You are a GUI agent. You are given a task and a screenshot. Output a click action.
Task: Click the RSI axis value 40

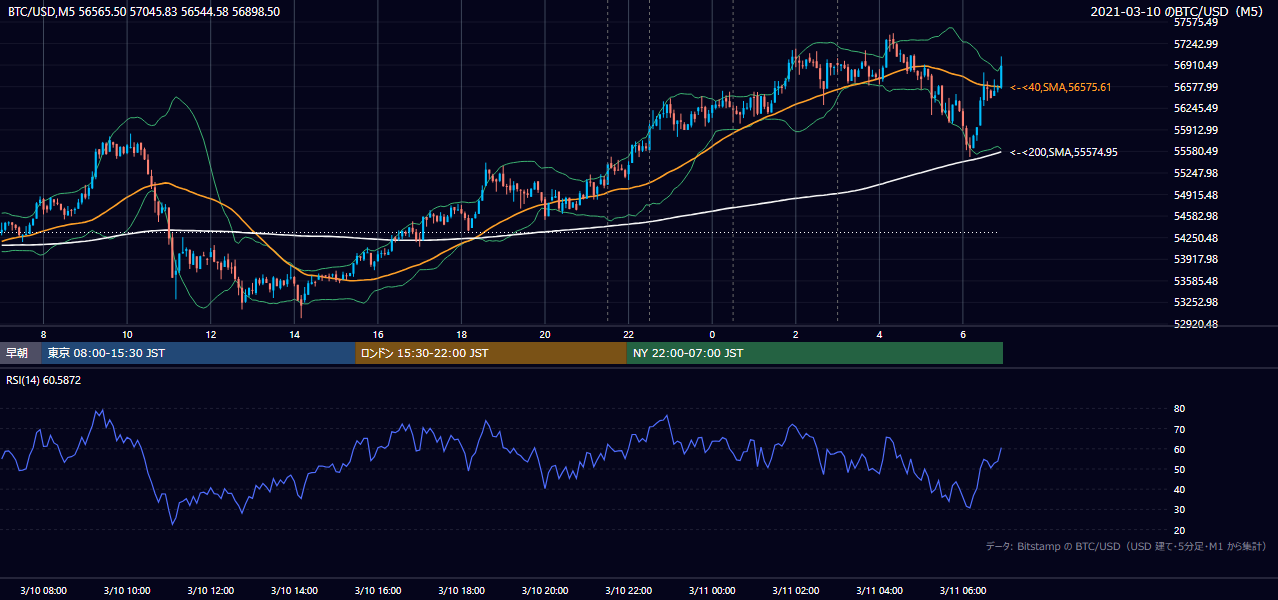[1179, 489]
